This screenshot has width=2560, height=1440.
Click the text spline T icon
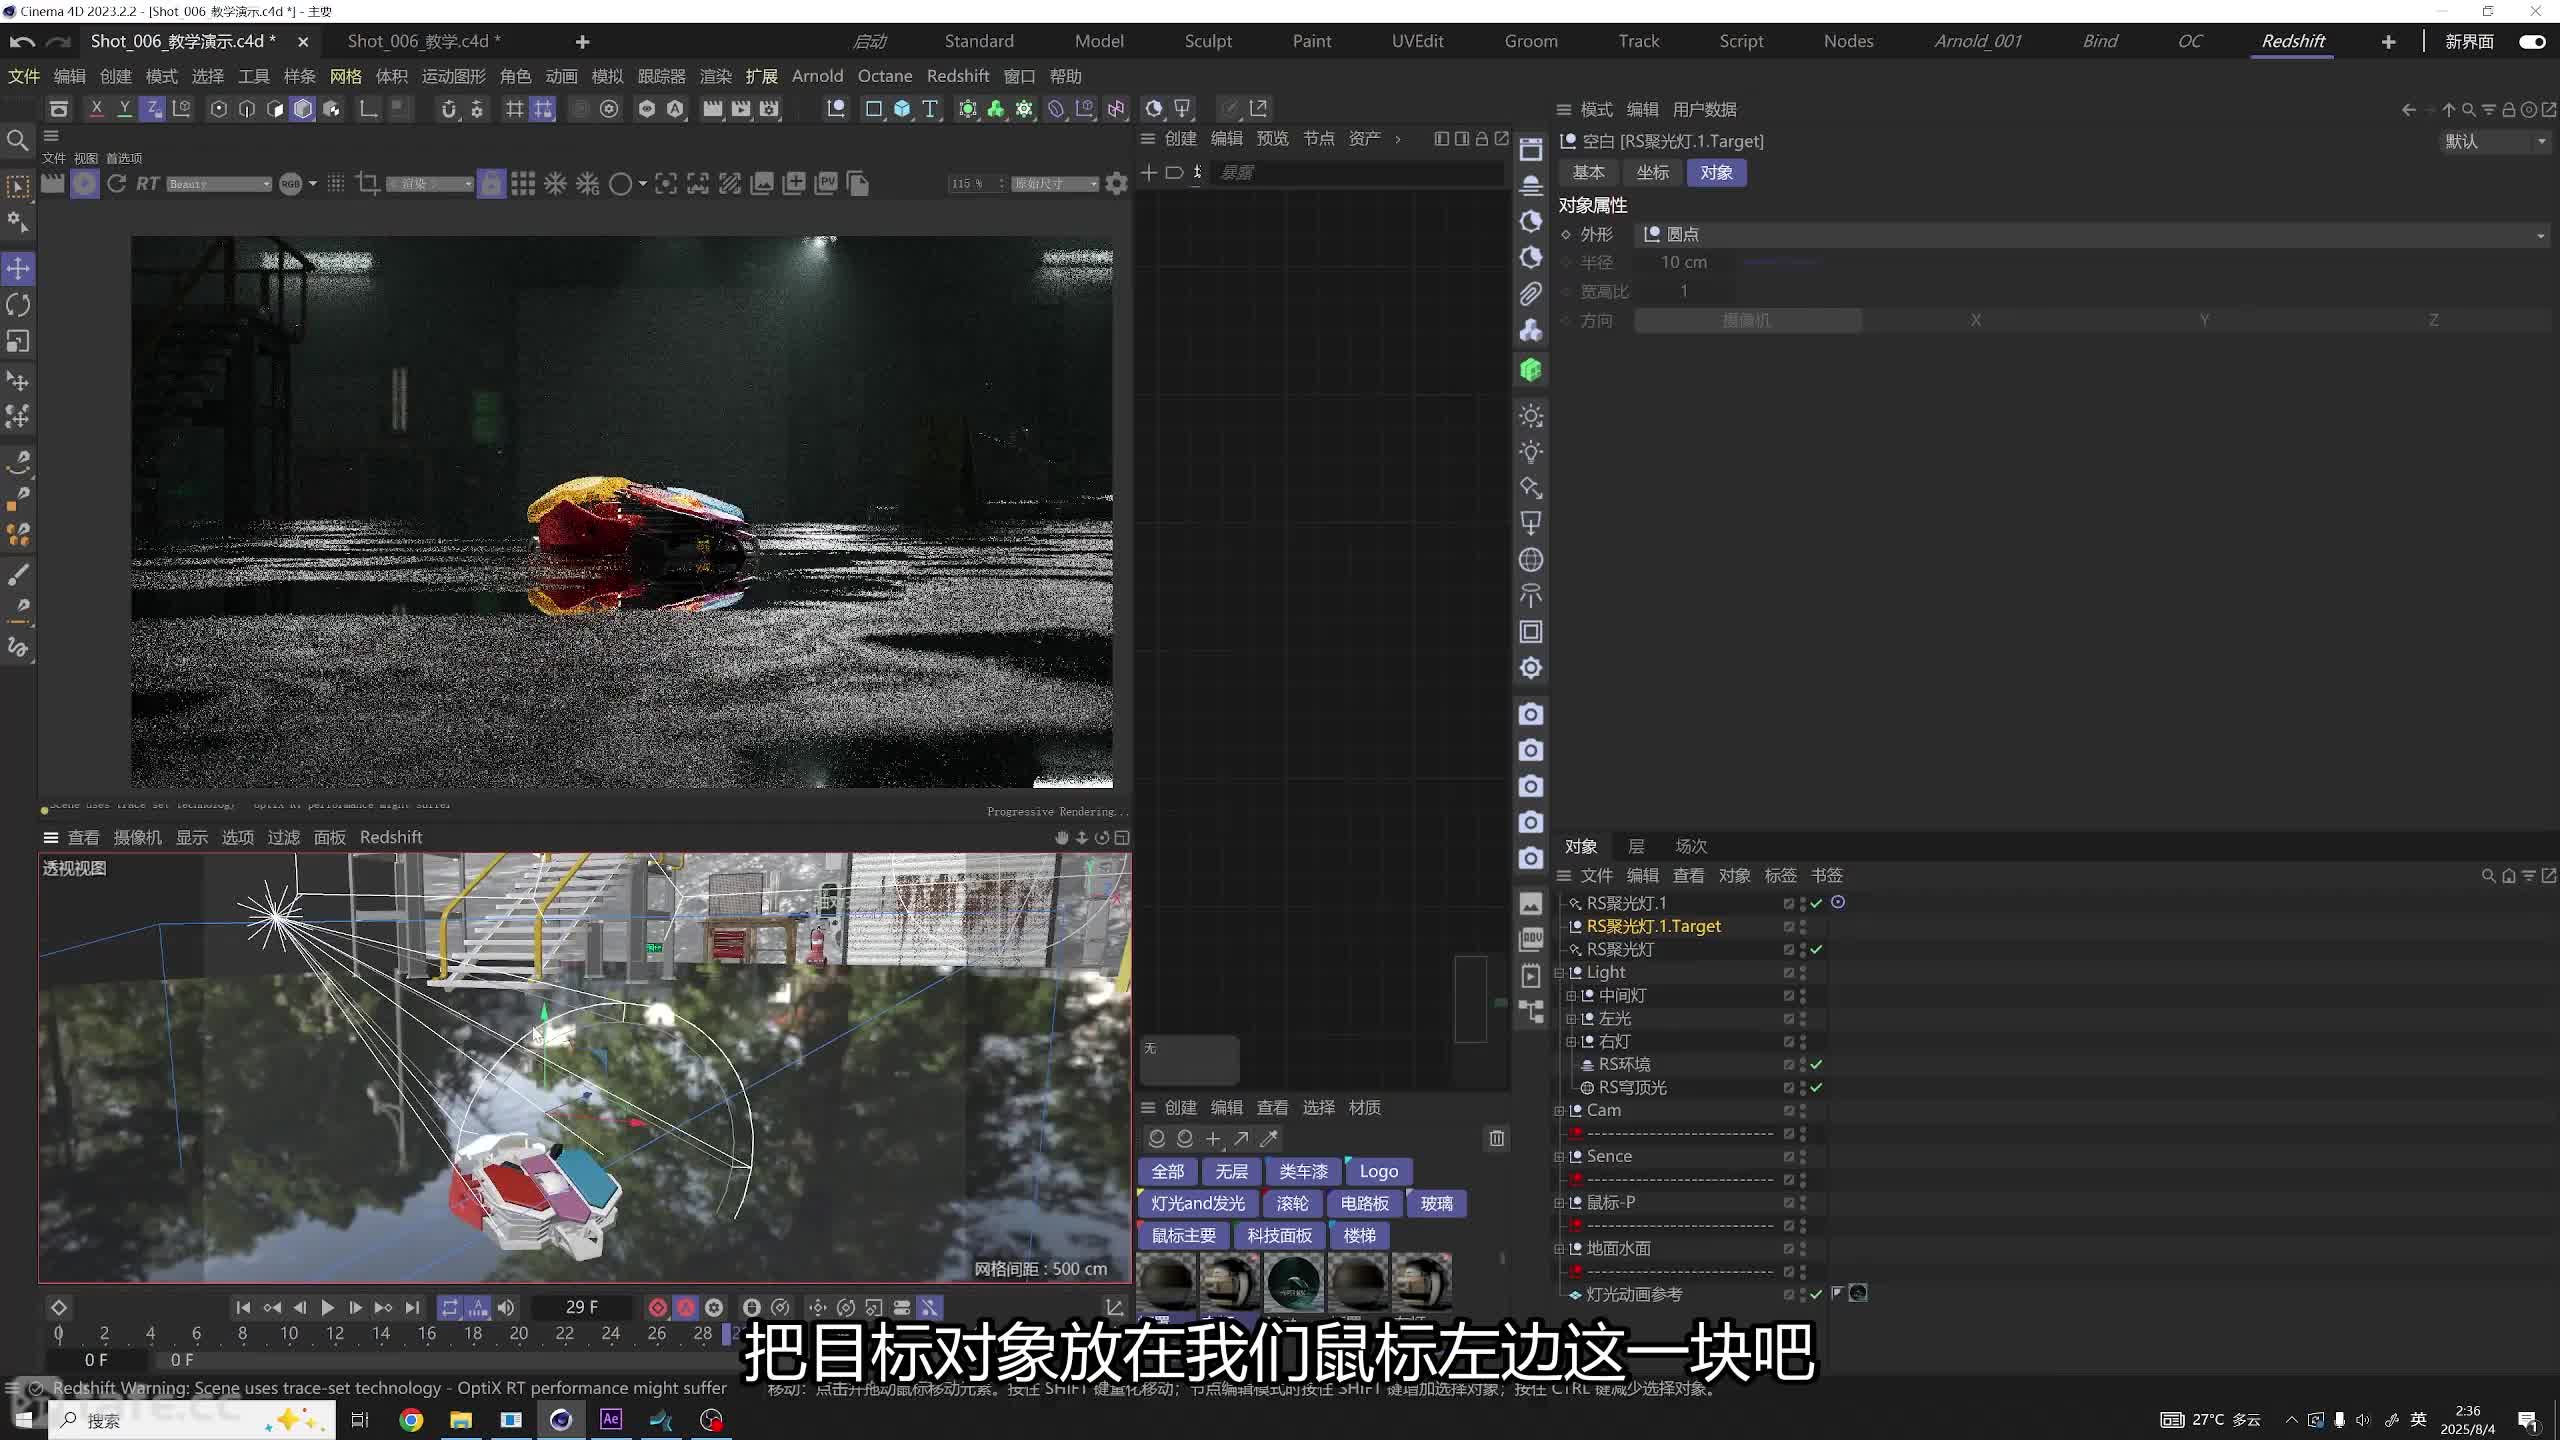pos(930,108)
